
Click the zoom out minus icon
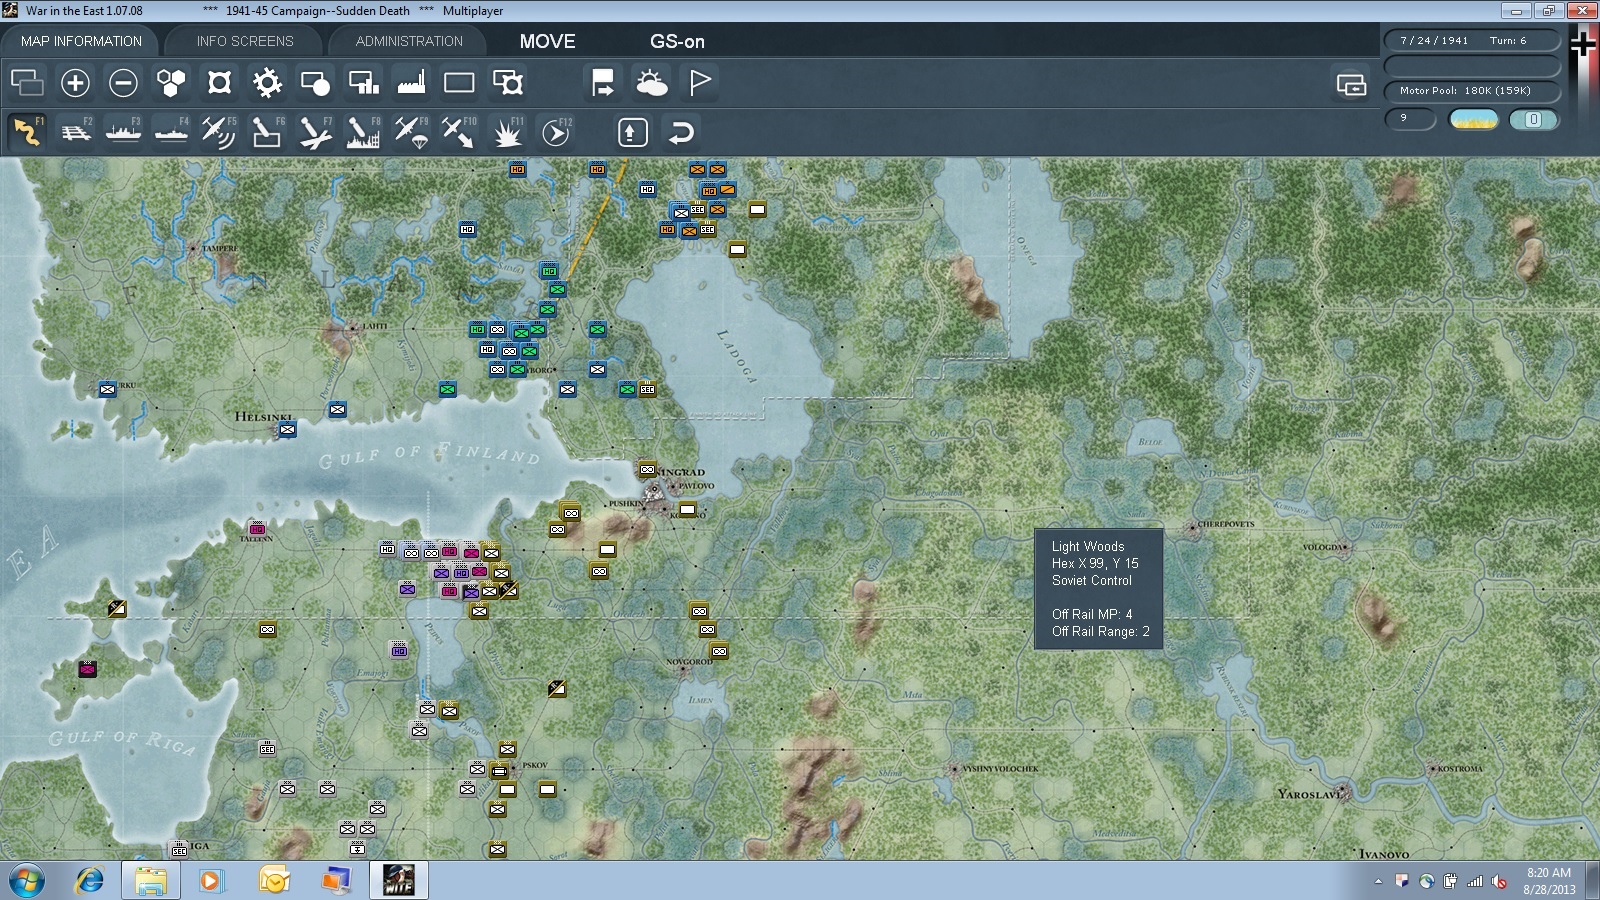(x=123, y=82)
